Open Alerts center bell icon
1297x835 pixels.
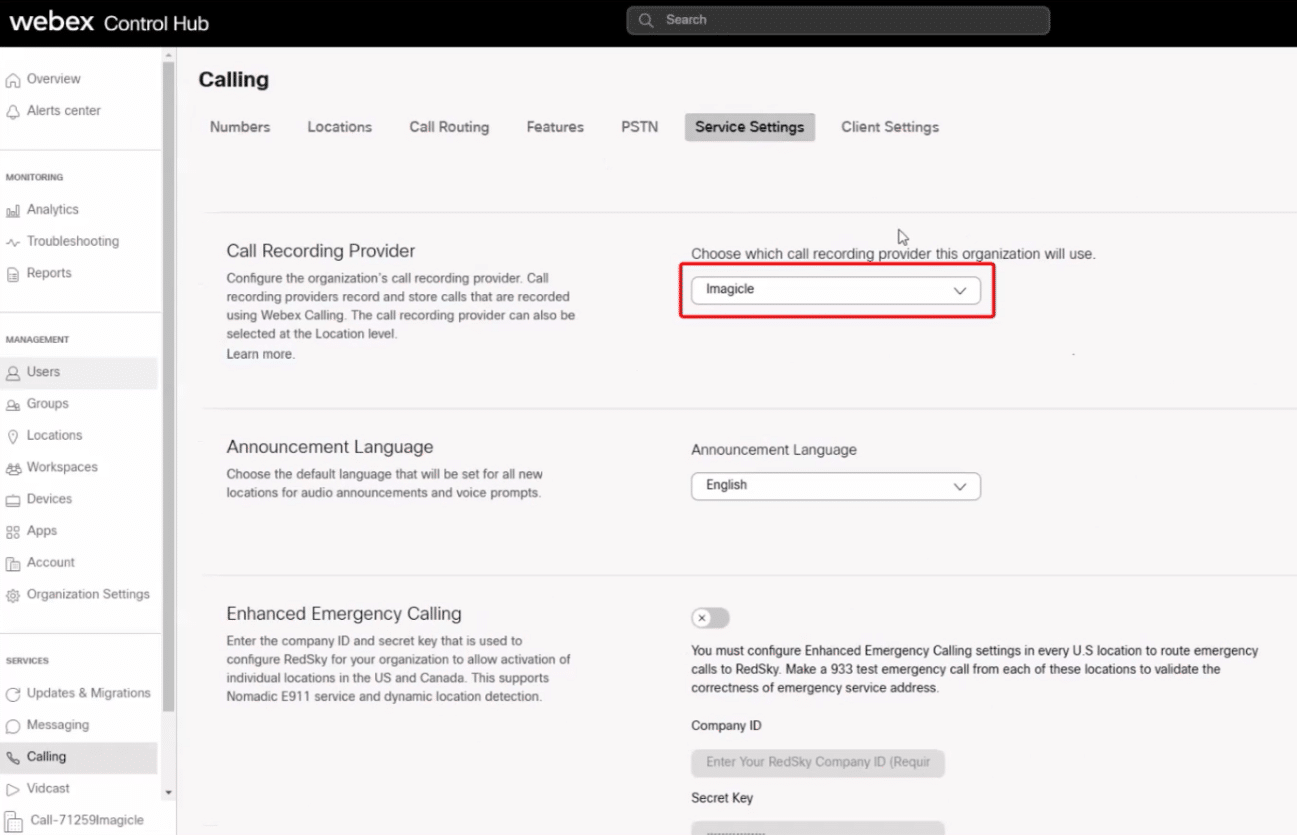point(13,112)
